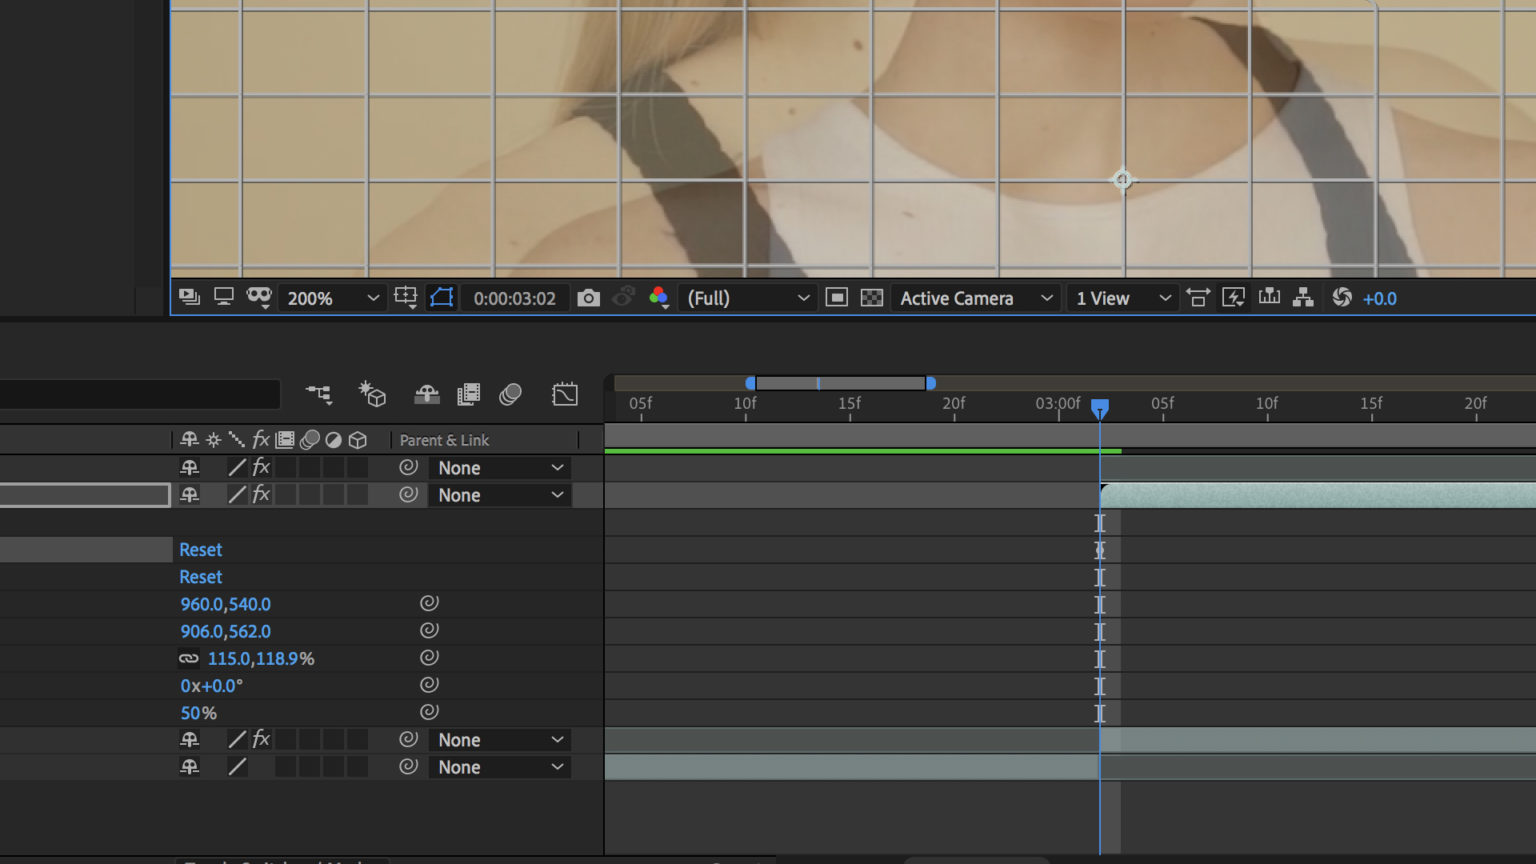Toggle the Transparency Grid
Image resolution: width=1536 pixels, height=864 pixels.
871,297
